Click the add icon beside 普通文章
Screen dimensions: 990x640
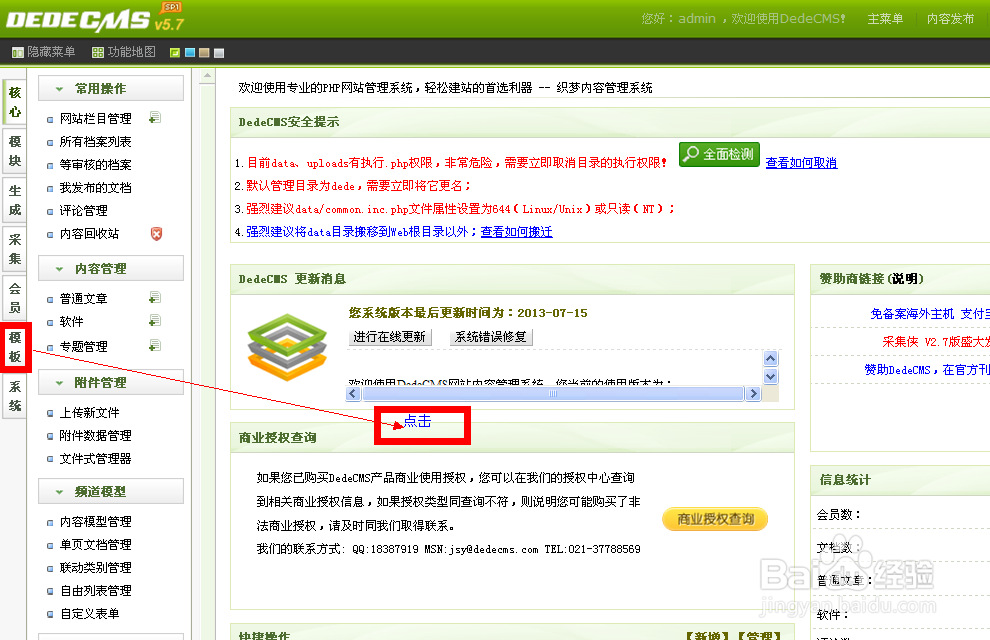tap(155, 297)
